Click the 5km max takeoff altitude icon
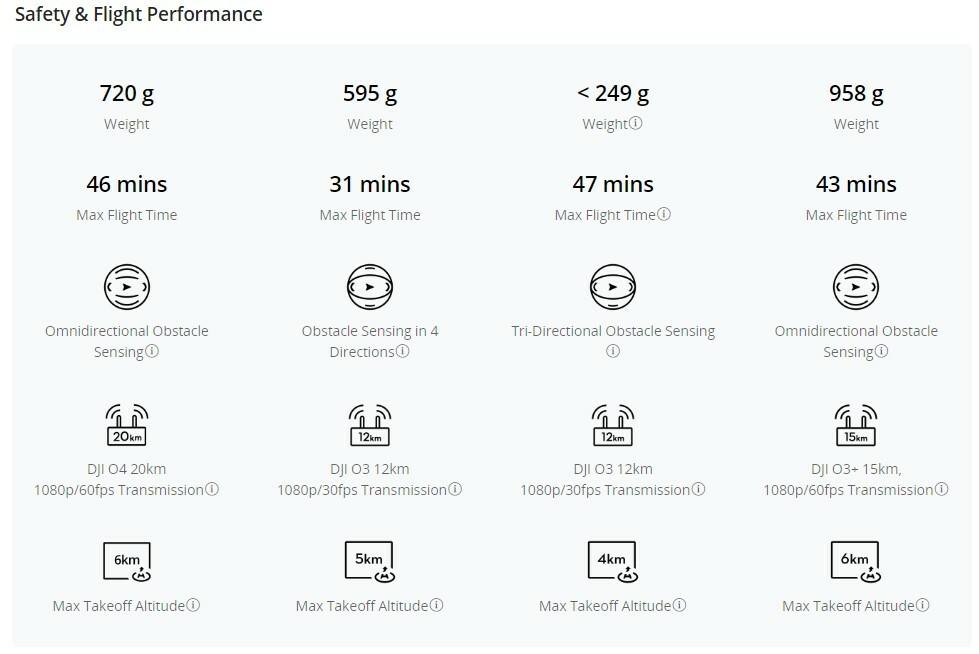 point(370,562)
